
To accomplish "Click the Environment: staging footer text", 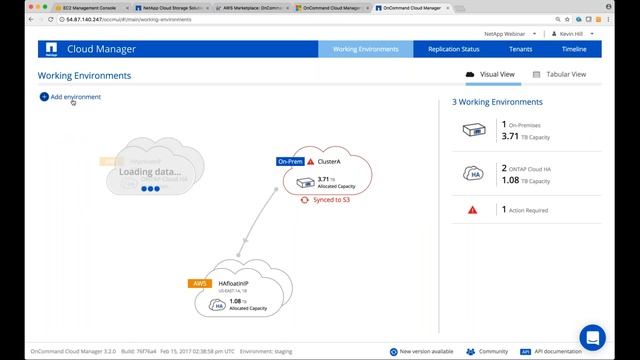I will click(x=266, y=351).
